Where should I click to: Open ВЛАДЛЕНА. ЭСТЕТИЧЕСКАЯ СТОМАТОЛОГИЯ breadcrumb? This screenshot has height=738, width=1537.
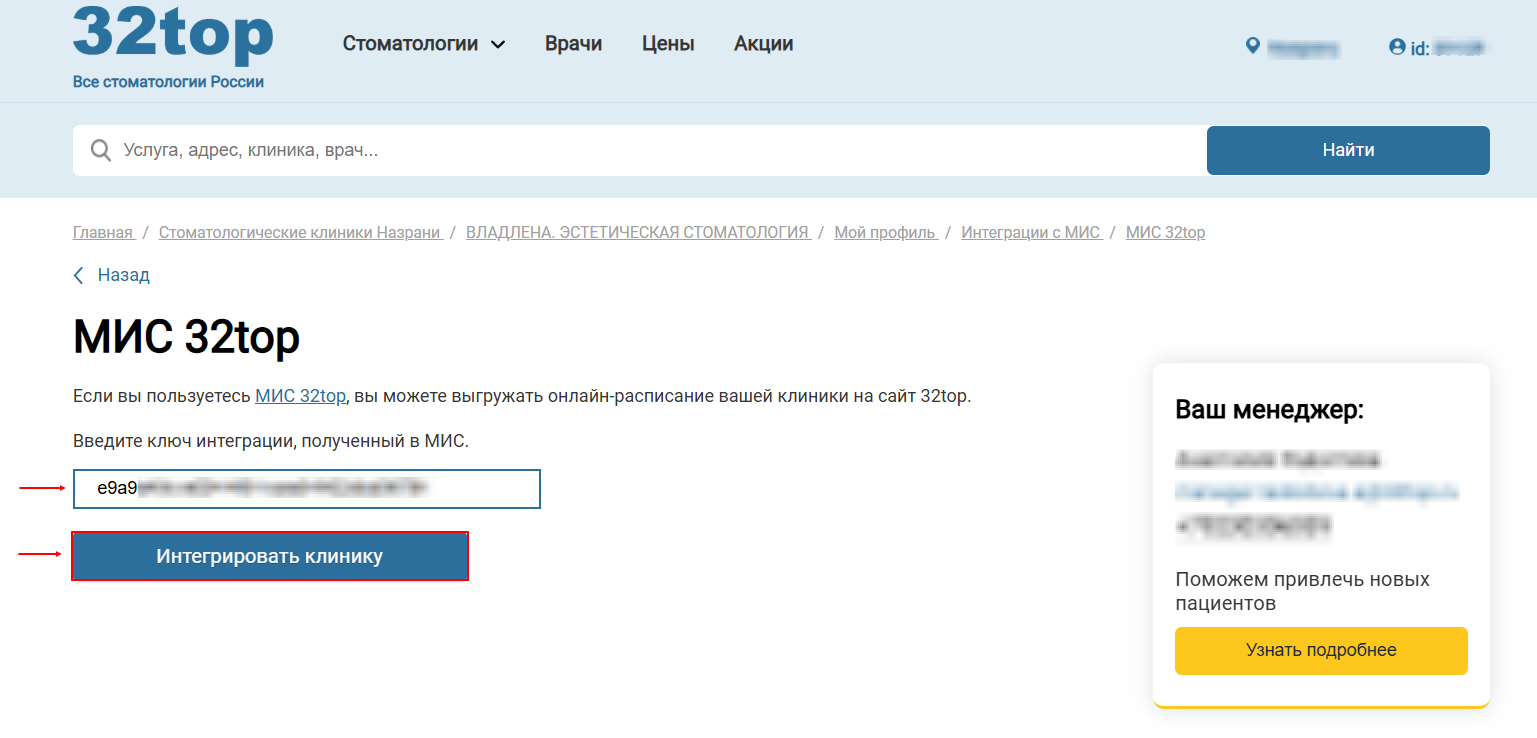click(x=638, y=232)
